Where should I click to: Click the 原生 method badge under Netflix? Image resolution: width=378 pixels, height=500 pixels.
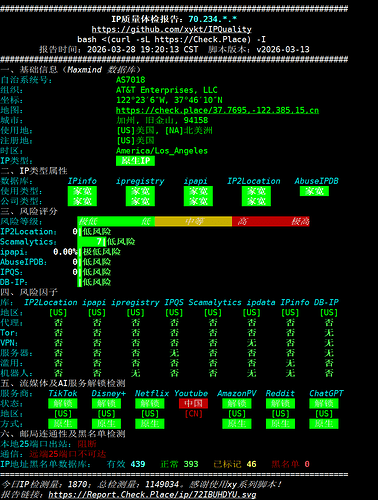[150, 424]
